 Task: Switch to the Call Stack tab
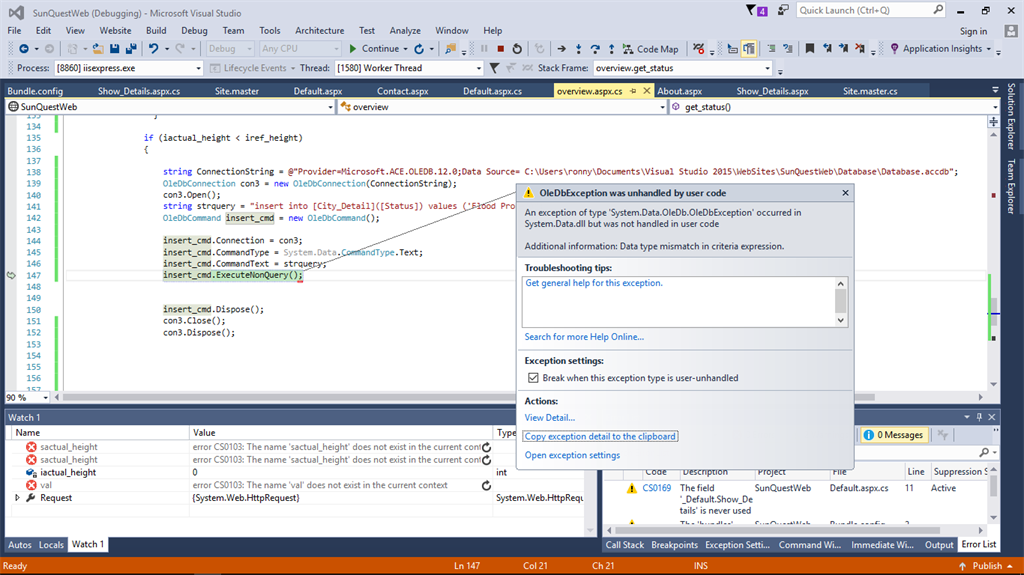[624, 545]
